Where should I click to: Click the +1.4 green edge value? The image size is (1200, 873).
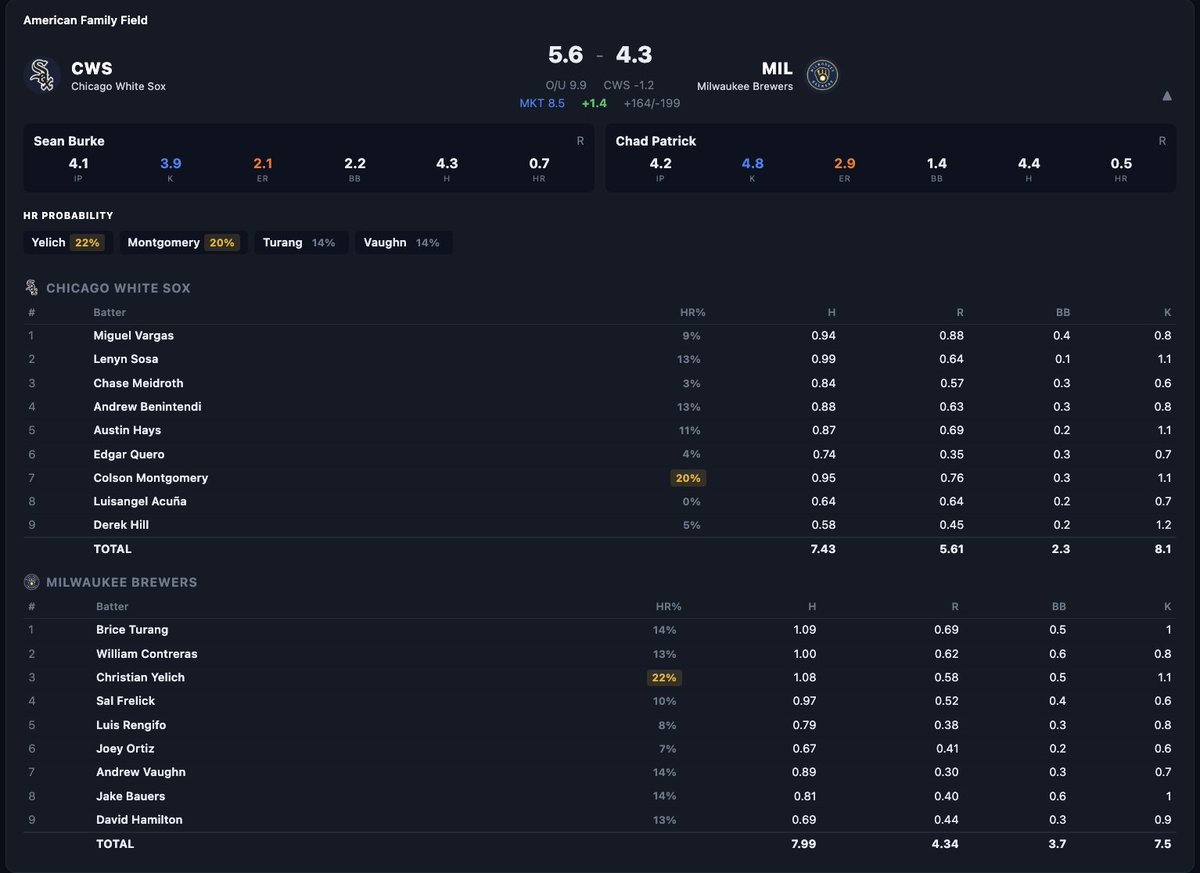pyautogui.click(x=594, y=103)
